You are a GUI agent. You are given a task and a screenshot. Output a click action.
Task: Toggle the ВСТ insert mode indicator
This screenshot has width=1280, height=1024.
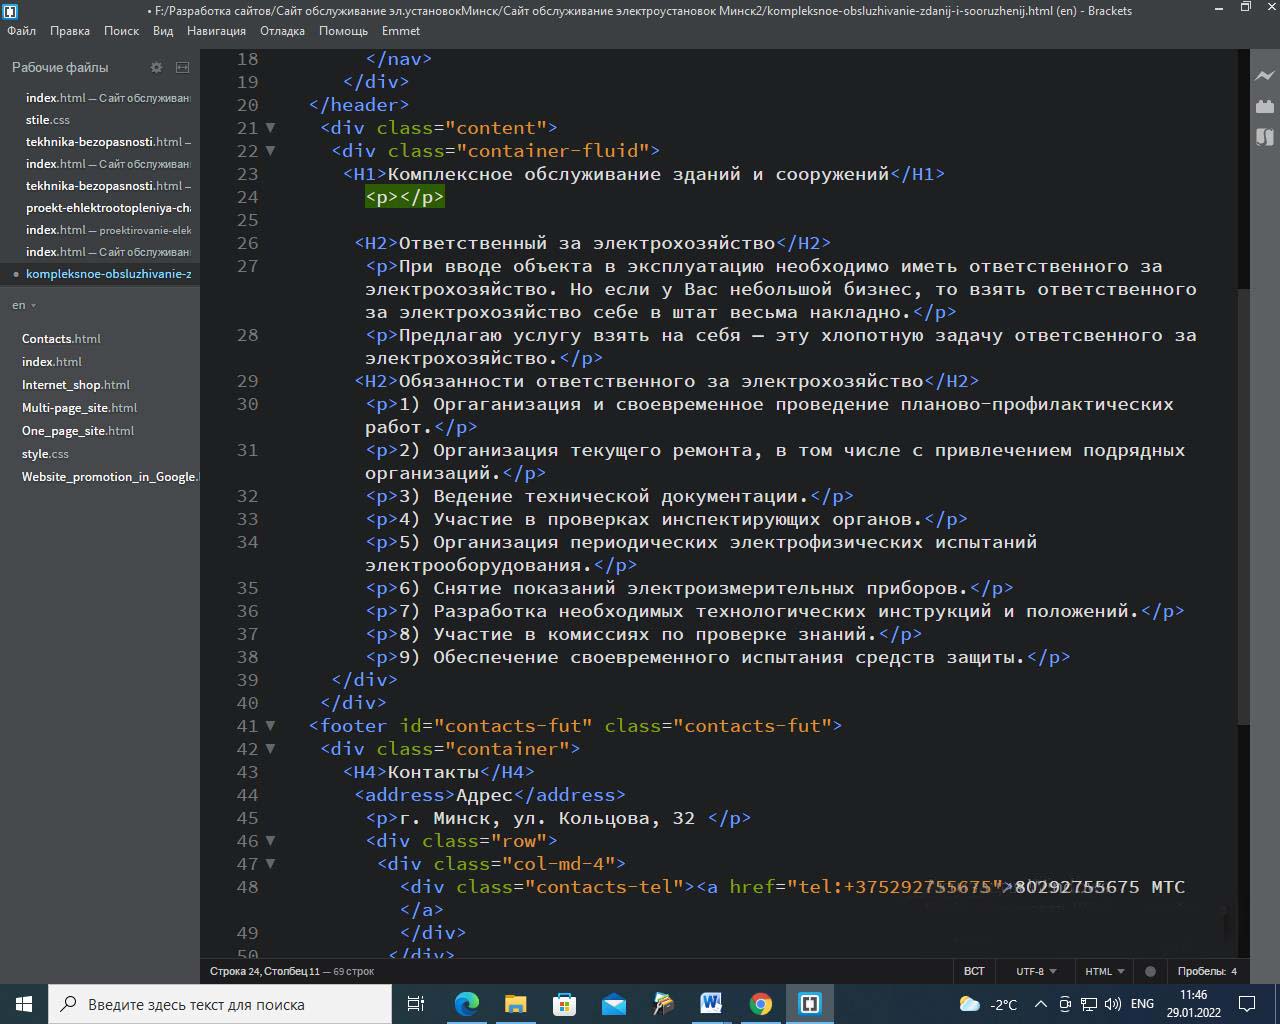(974, 971)
